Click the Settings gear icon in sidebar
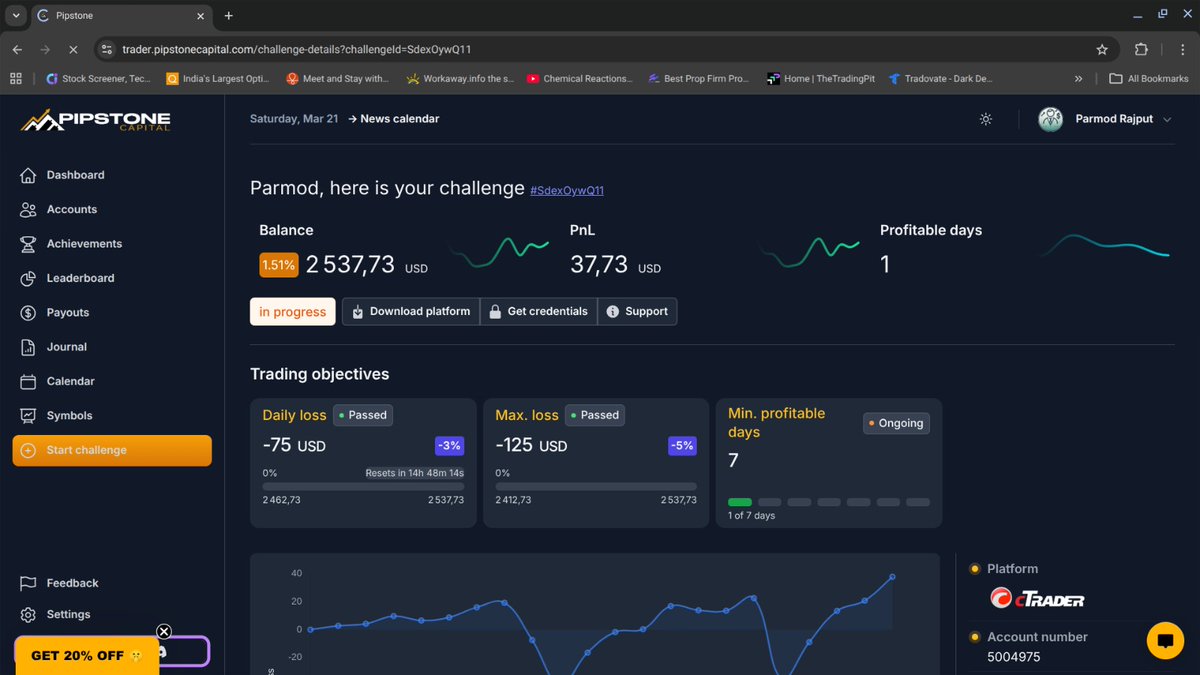This screenshot has height=675, width=1200. pos(28,614)
